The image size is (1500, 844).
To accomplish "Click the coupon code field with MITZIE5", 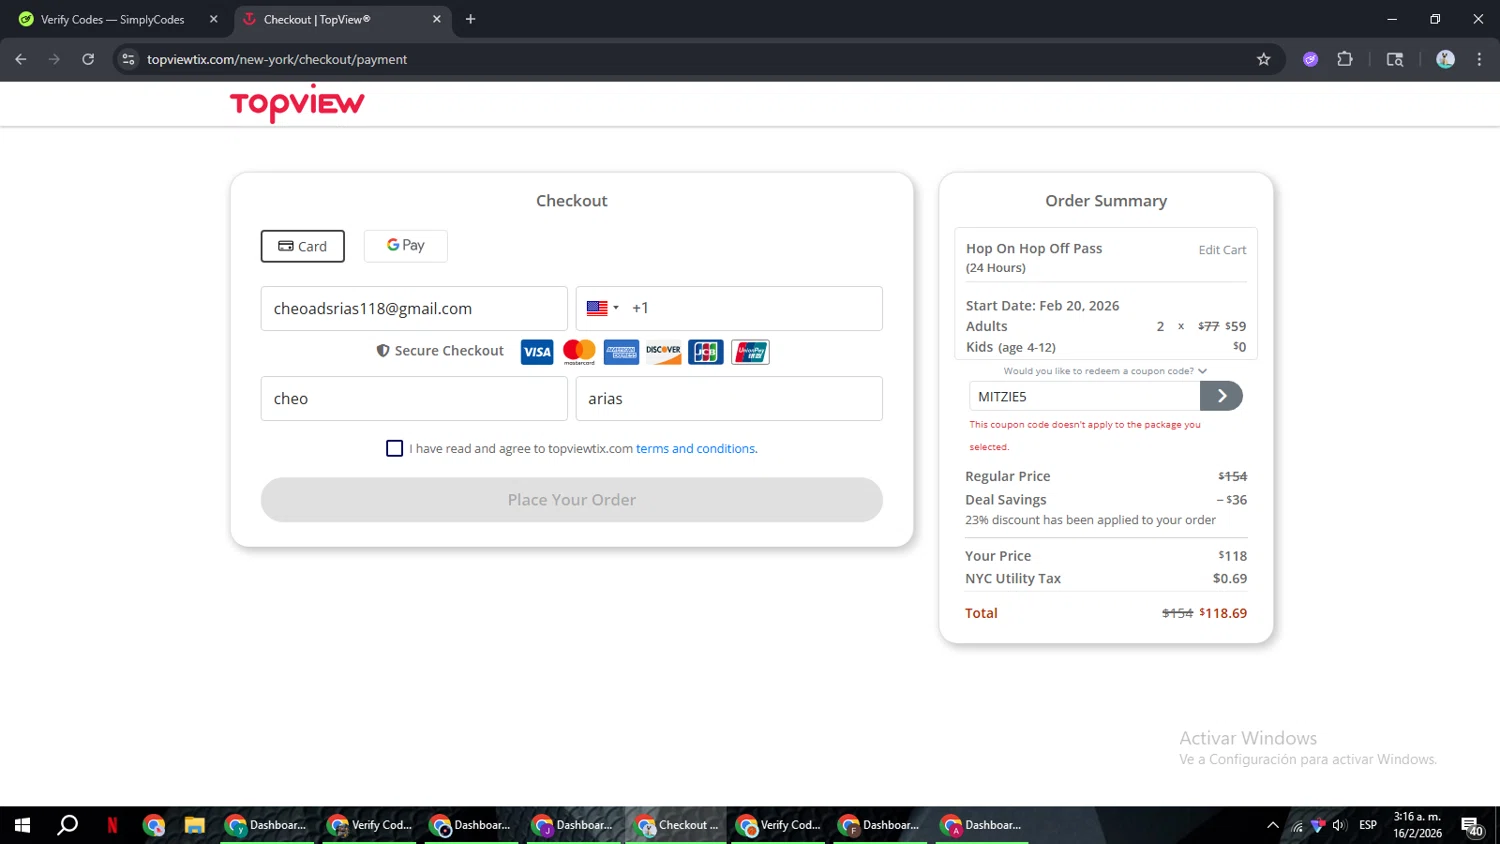I will (1084, 396).
